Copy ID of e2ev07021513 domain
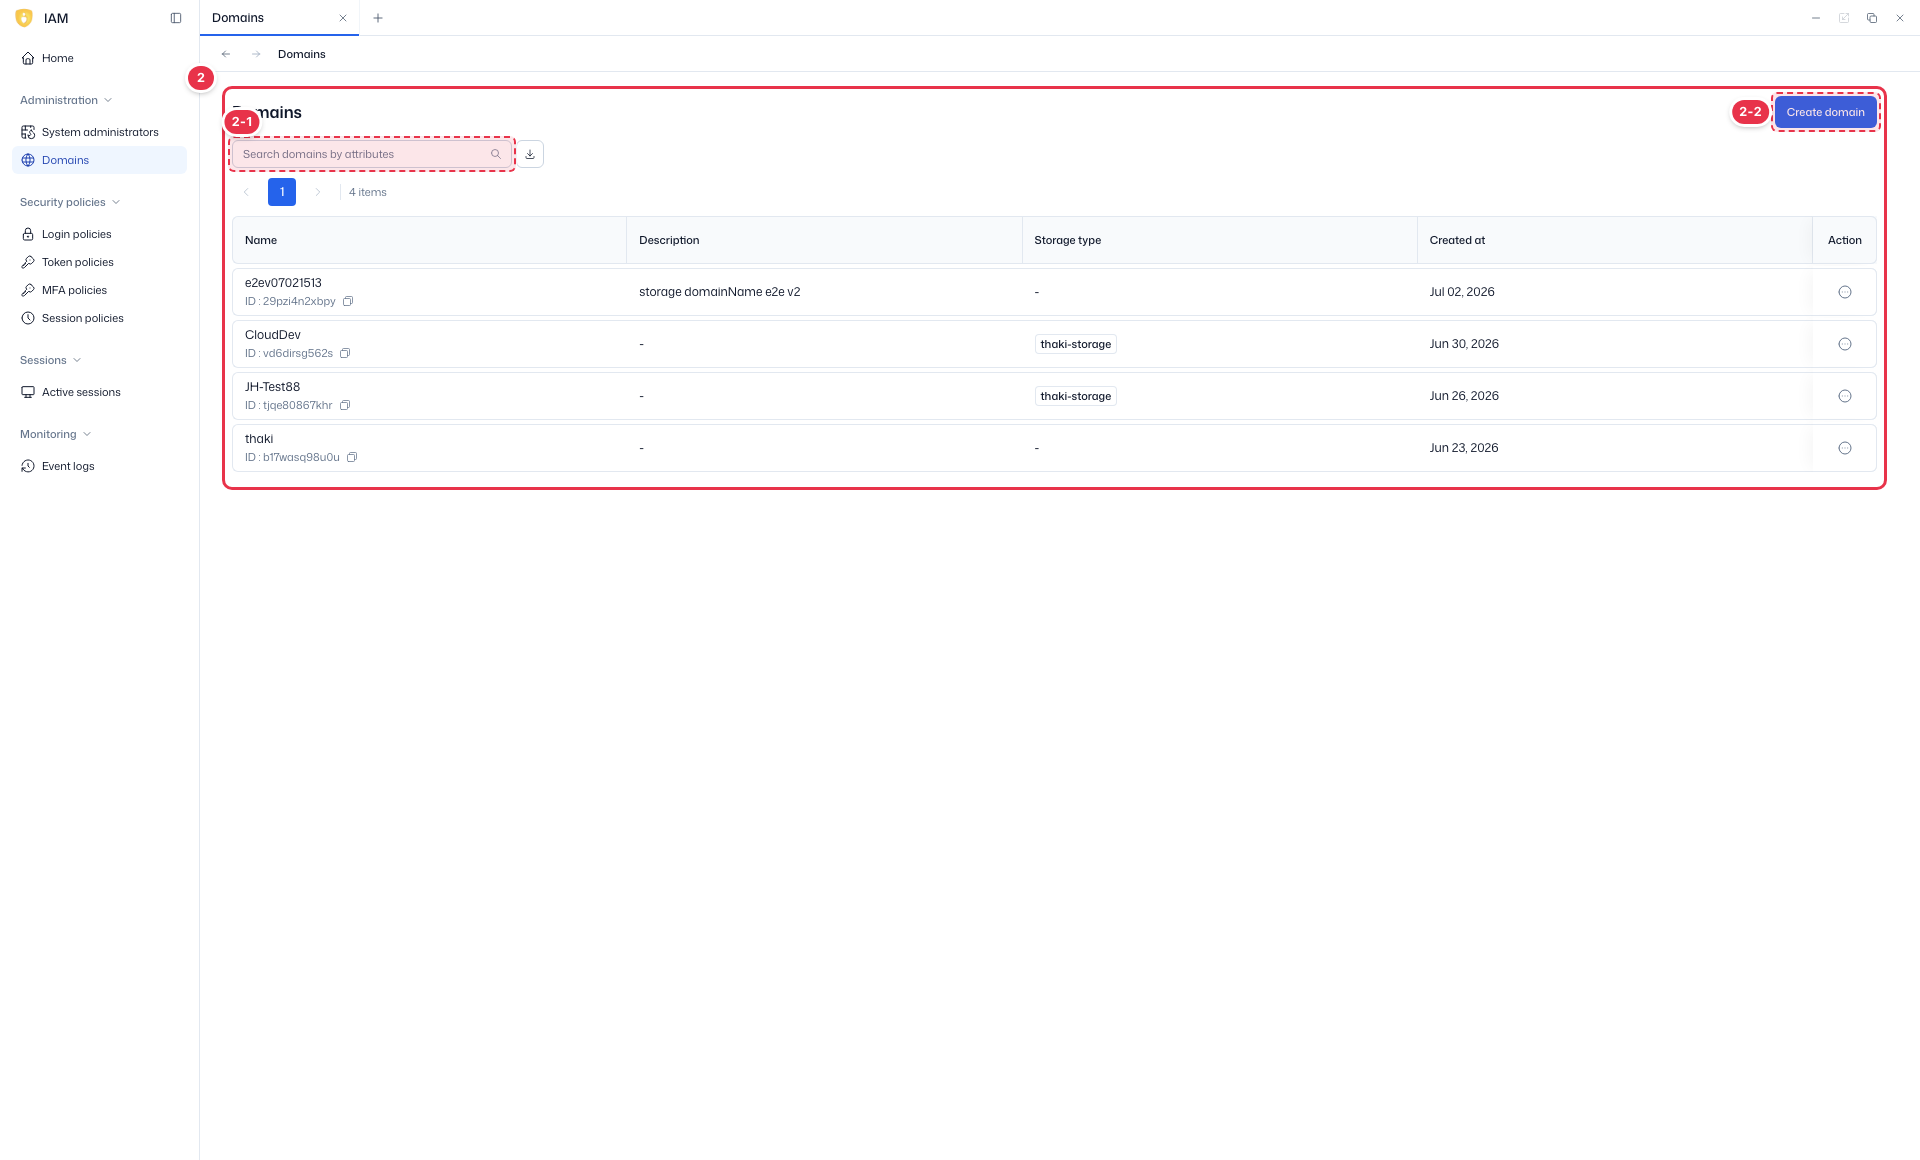This screenshot has height=1160, width=1920. tap(348, 301)
